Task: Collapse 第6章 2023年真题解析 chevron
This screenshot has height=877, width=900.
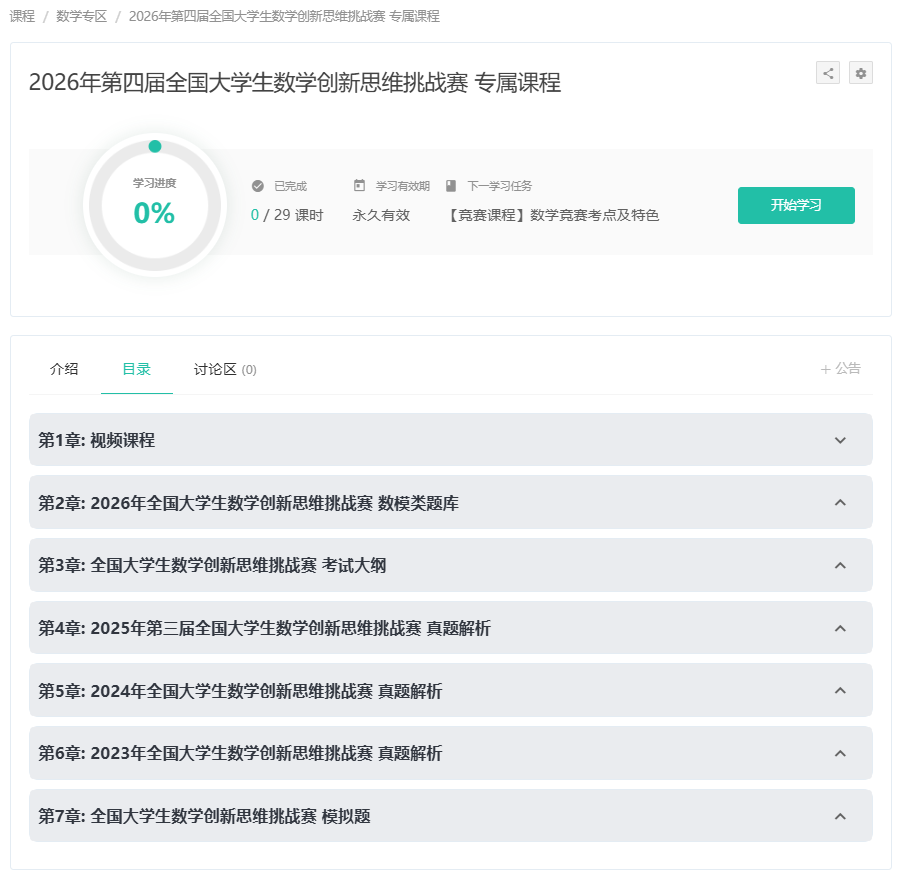Action: 840,754
